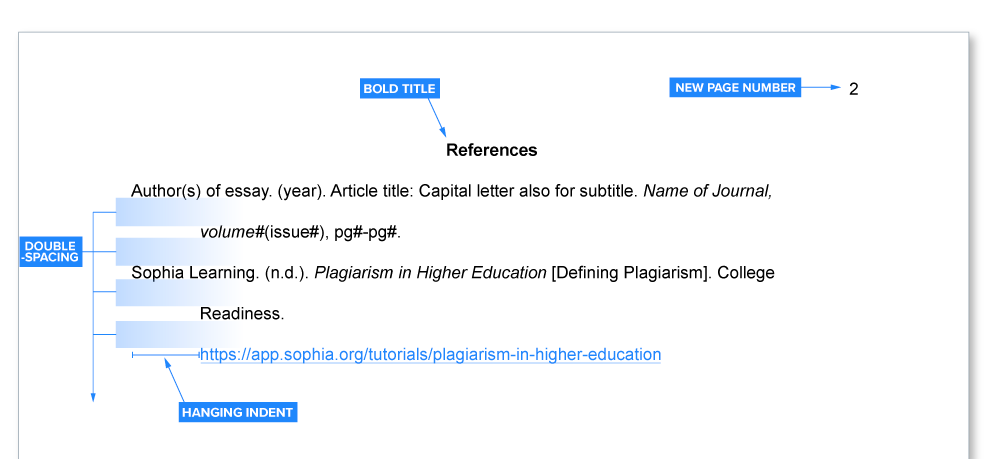Click the italic Plagiarism in Higher Education title
1001x459 pixels.
click(430, 273)
